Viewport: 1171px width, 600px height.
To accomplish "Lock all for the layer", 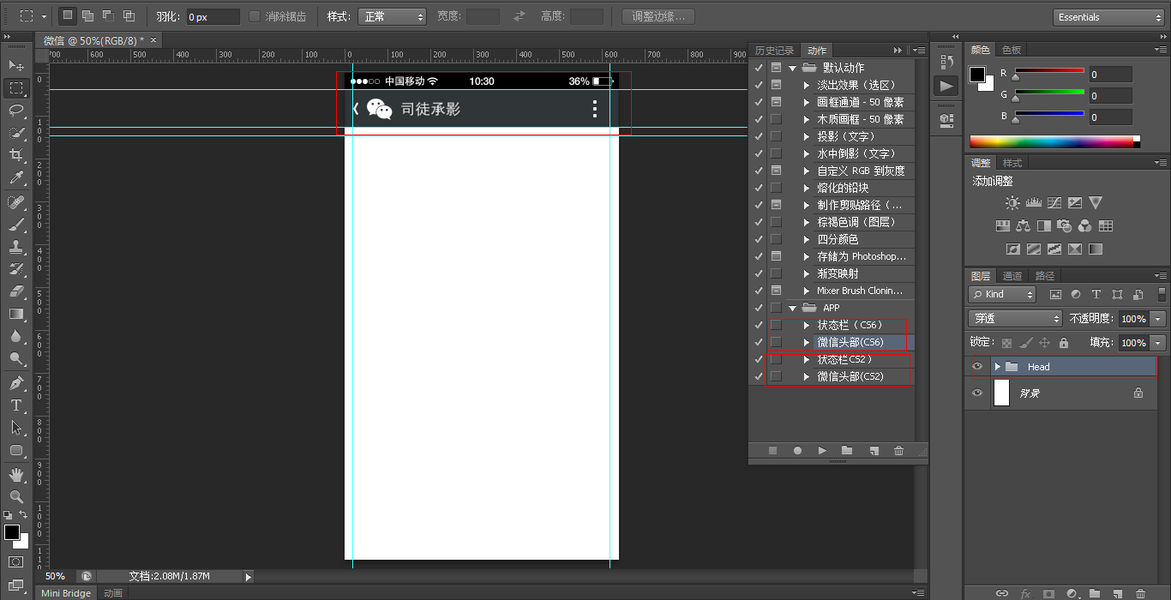I will (1063, 343).
